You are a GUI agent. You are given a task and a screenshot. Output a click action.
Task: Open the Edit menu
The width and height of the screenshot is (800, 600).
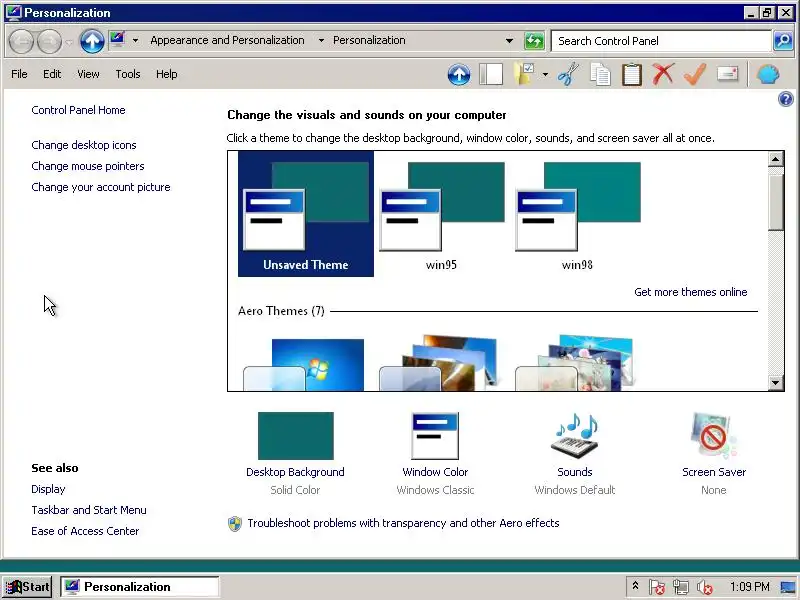point(52,74)
